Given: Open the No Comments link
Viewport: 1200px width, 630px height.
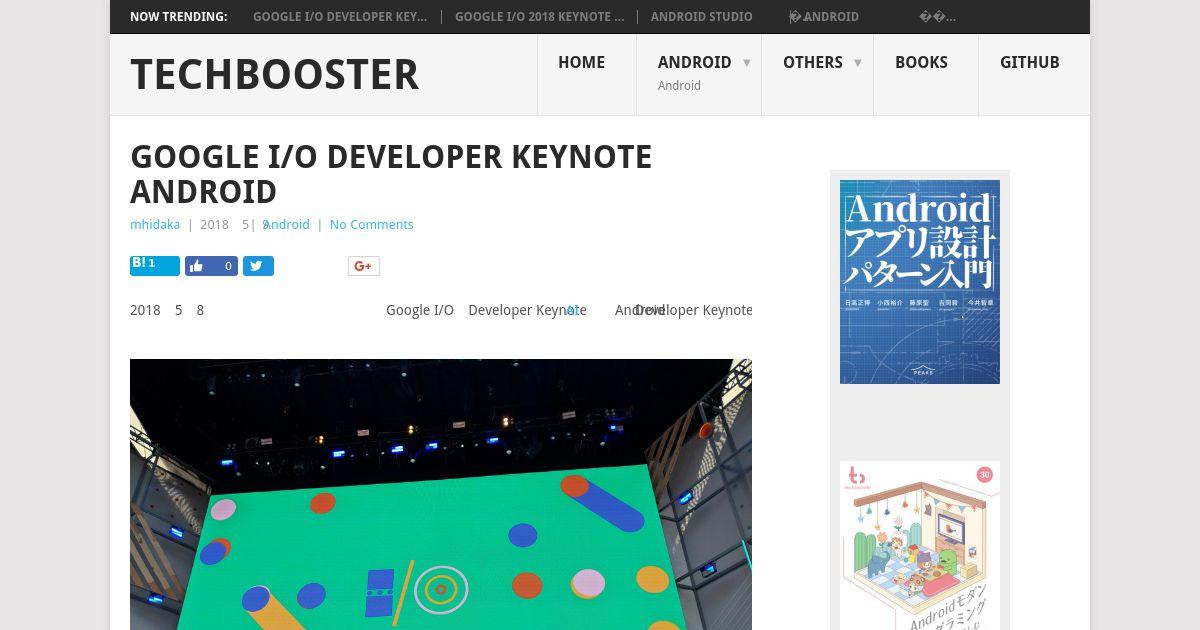Looking at the screenshot, I should pyautogui.click(x=371, y=225).
